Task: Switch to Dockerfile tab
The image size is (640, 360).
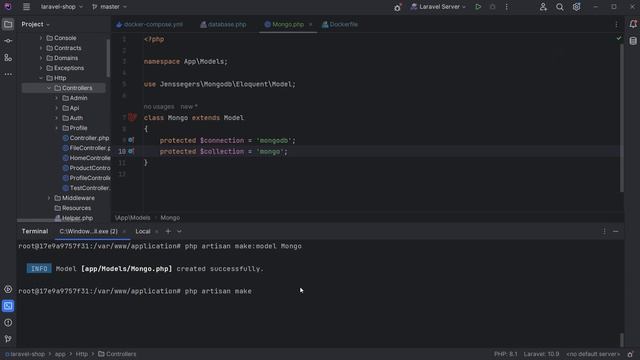Action: (x=340, y=24)
